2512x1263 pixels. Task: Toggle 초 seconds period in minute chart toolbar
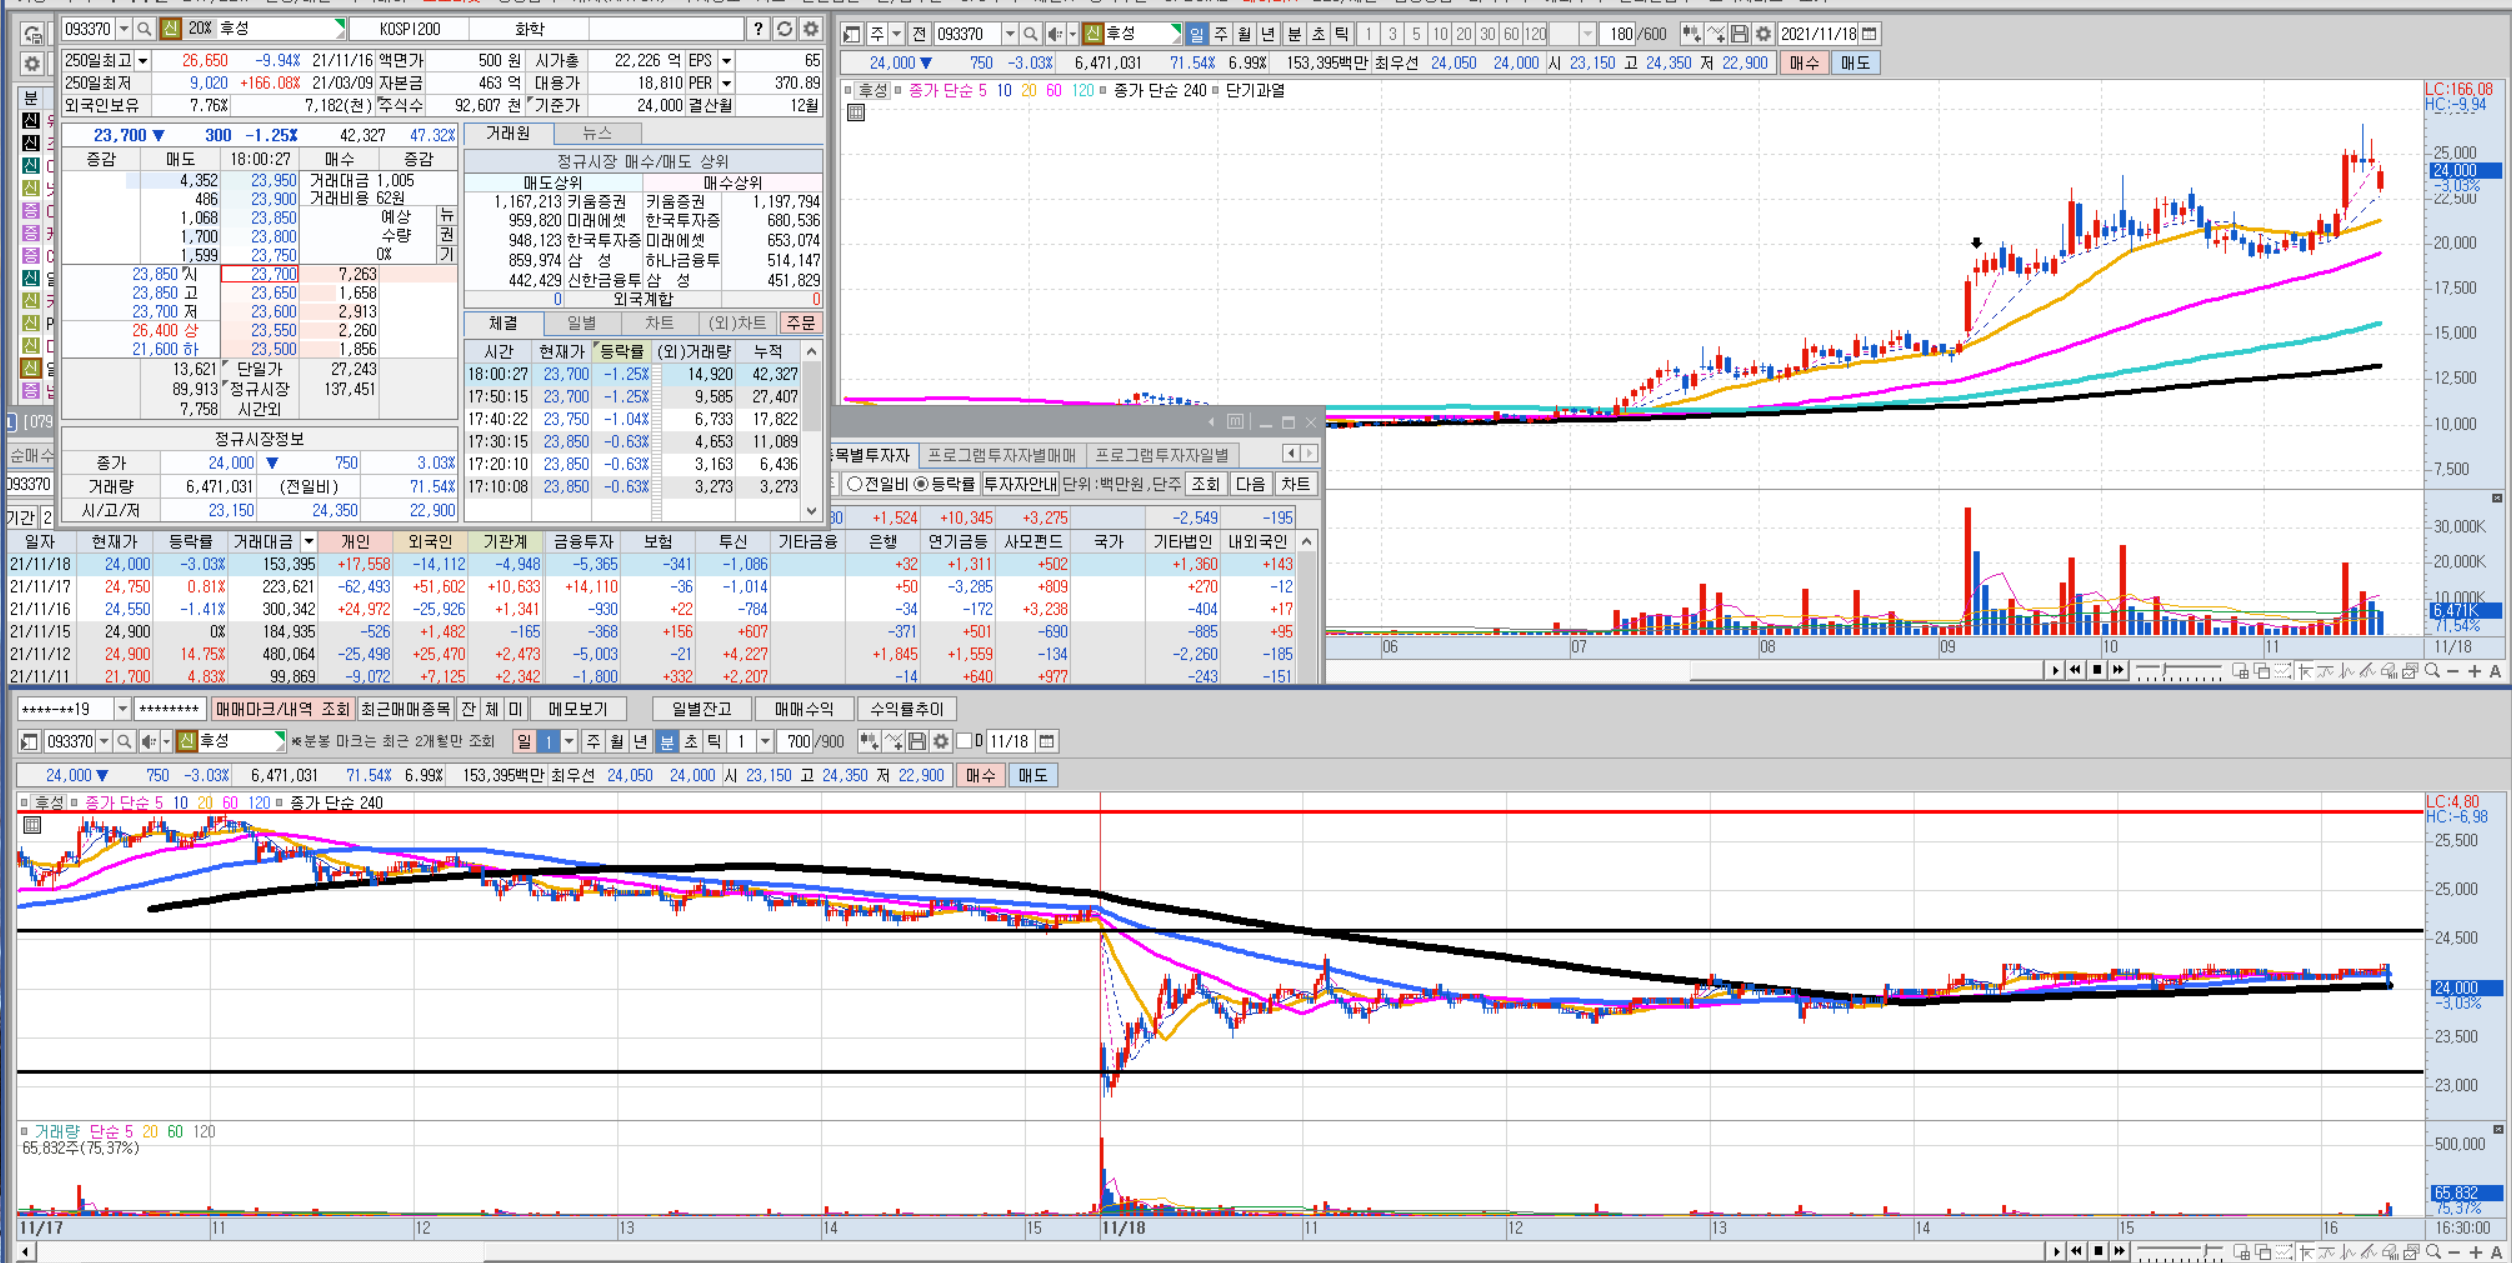pos(690,741)
